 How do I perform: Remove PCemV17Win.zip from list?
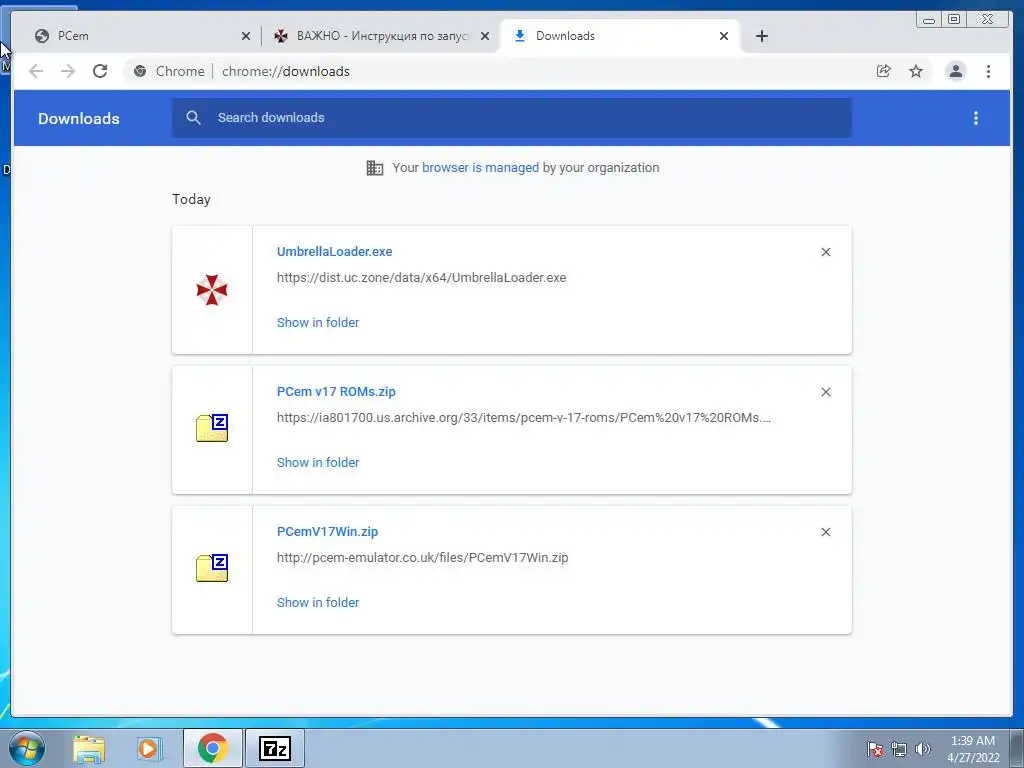point(825,532)
